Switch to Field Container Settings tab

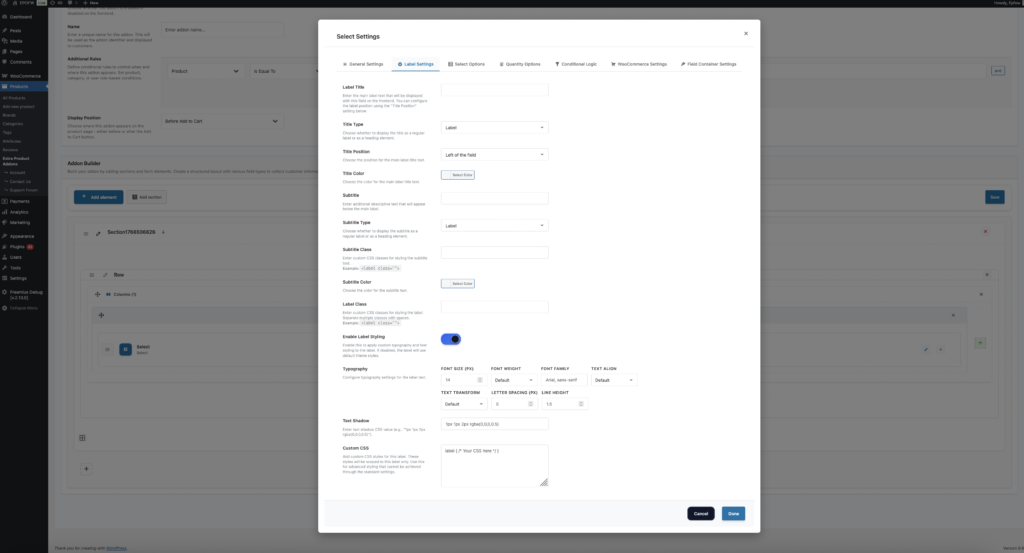(708, 64)
